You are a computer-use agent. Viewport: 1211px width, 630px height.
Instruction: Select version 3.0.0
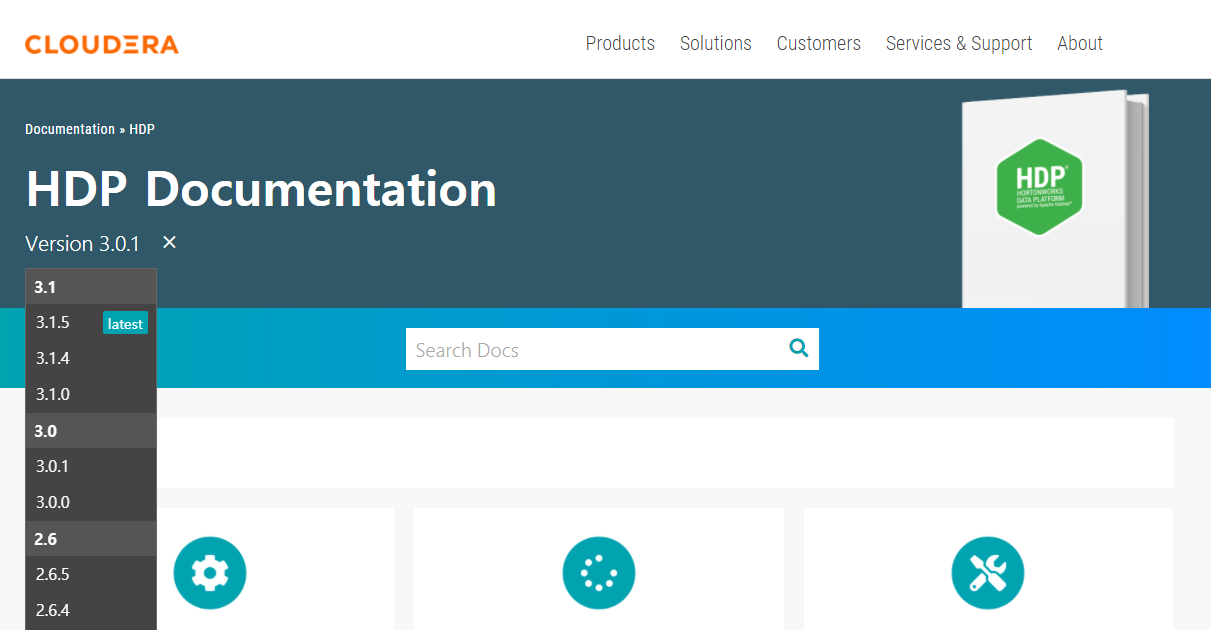pyautogui.click(x=91, y=502)
